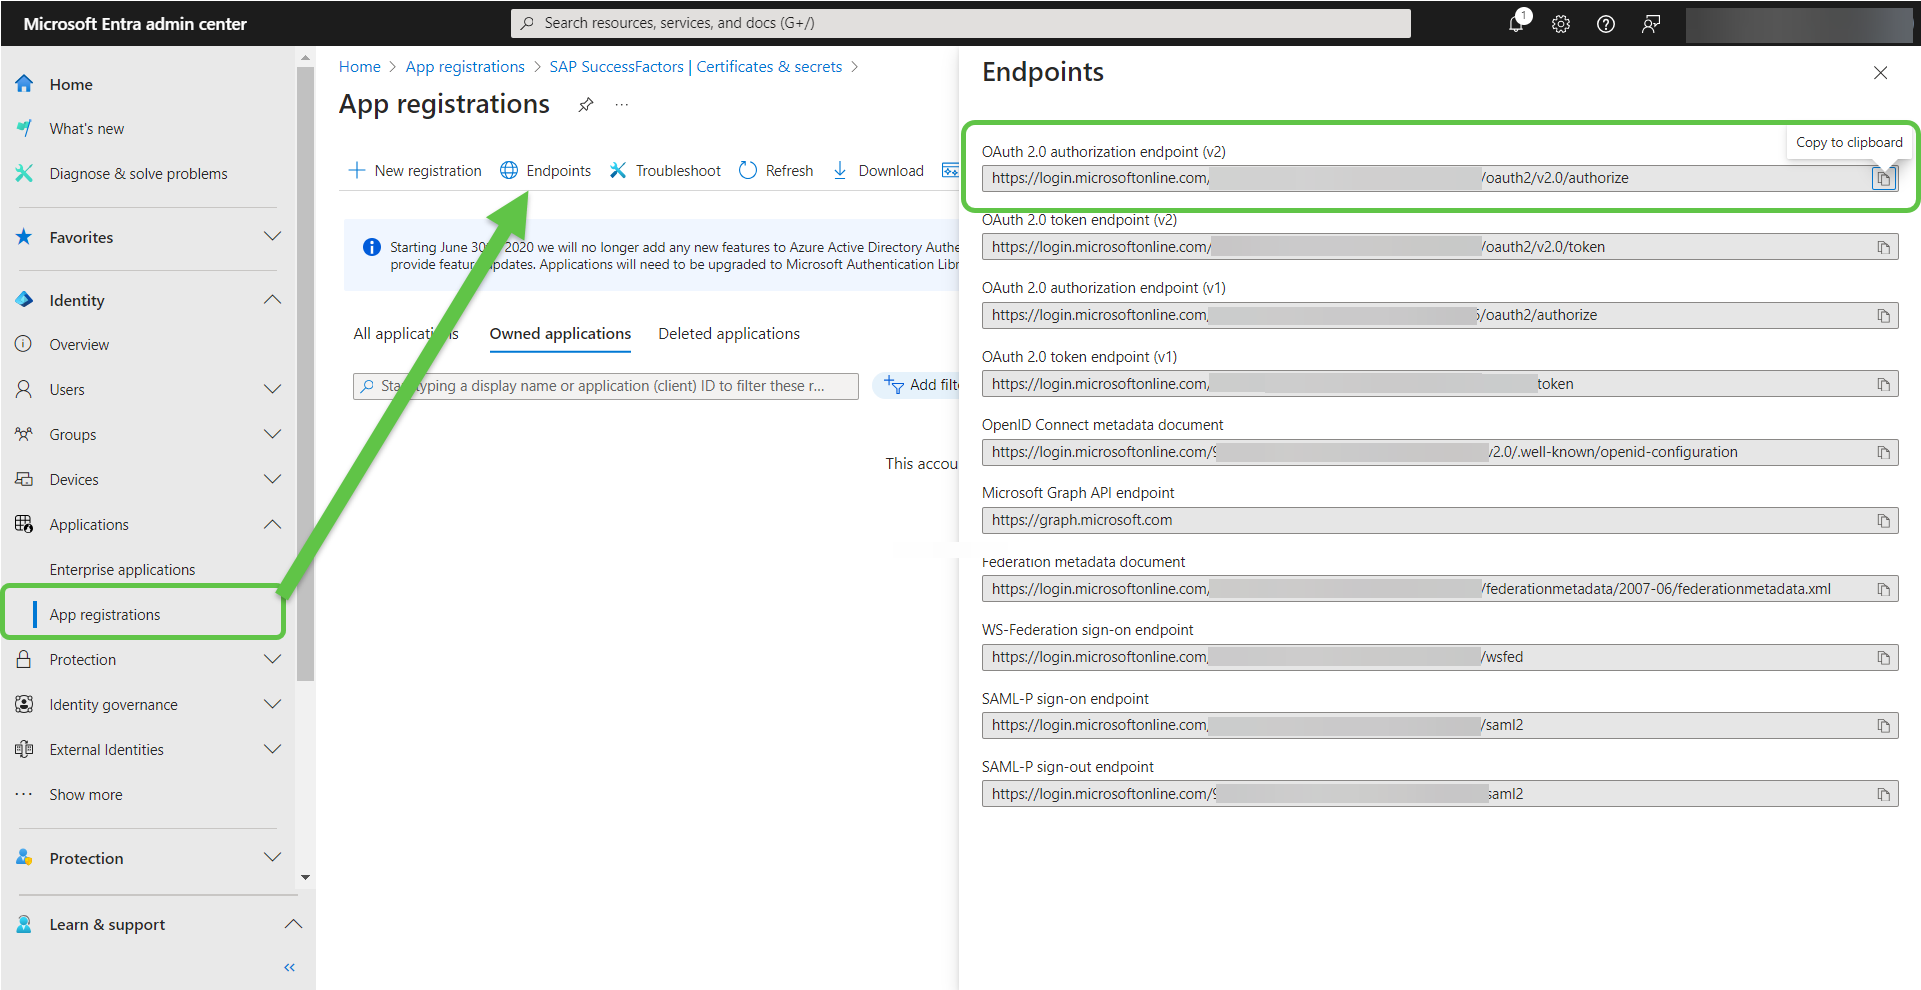Click Microsoft Entra admin center title
The image size is (1921, 990).
(135, 24)
